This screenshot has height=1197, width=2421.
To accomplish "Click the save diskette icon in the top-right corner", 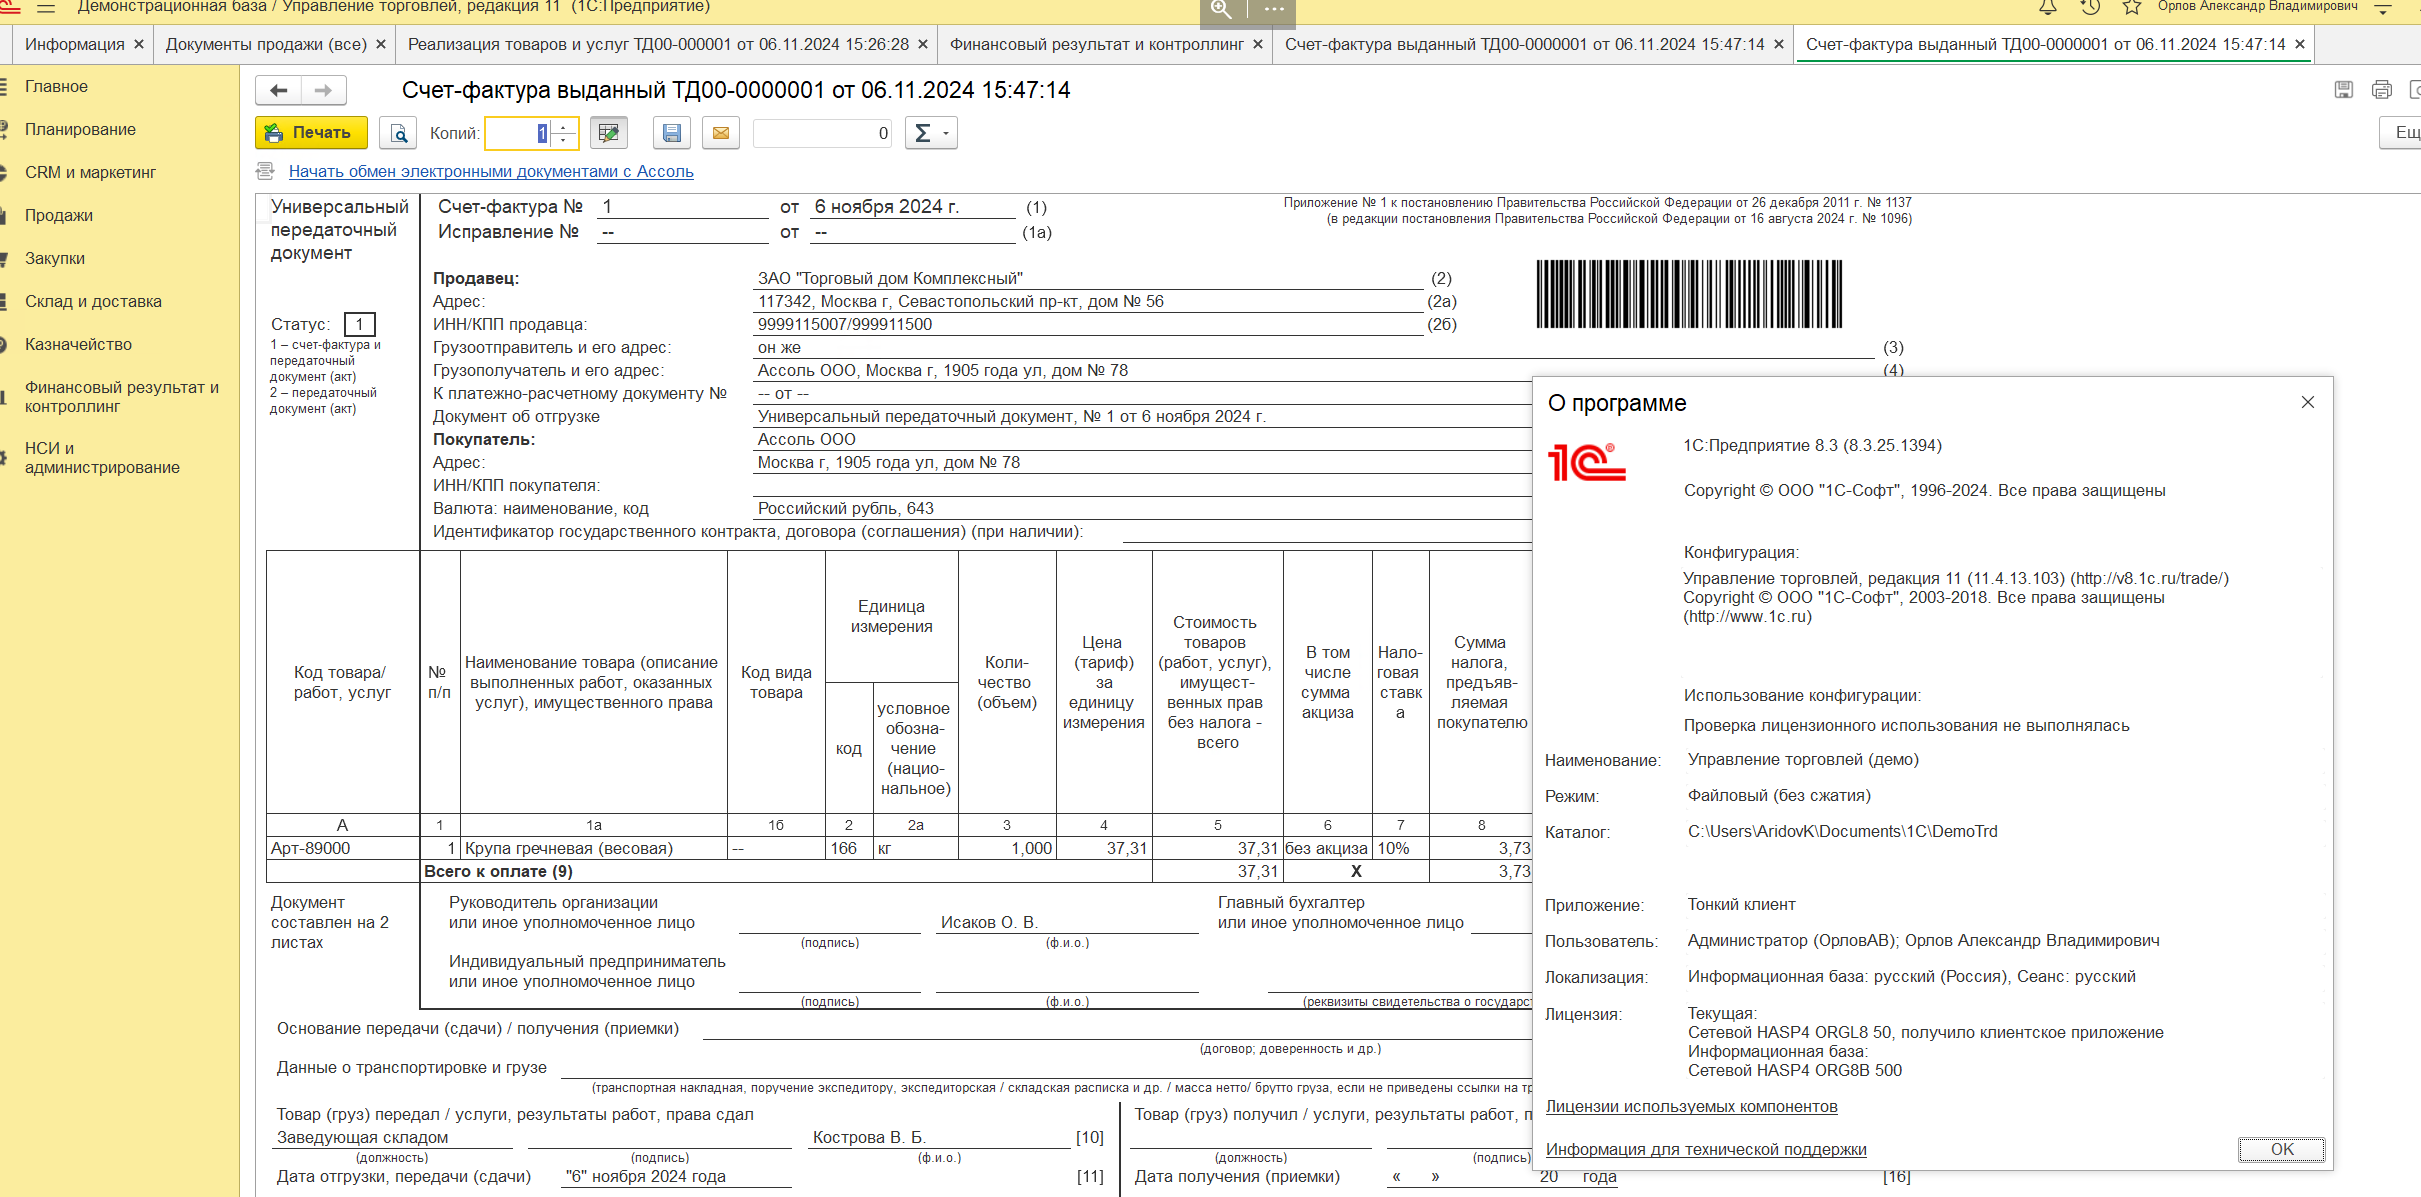I will pyautogui.click(x=2344, y=90).
